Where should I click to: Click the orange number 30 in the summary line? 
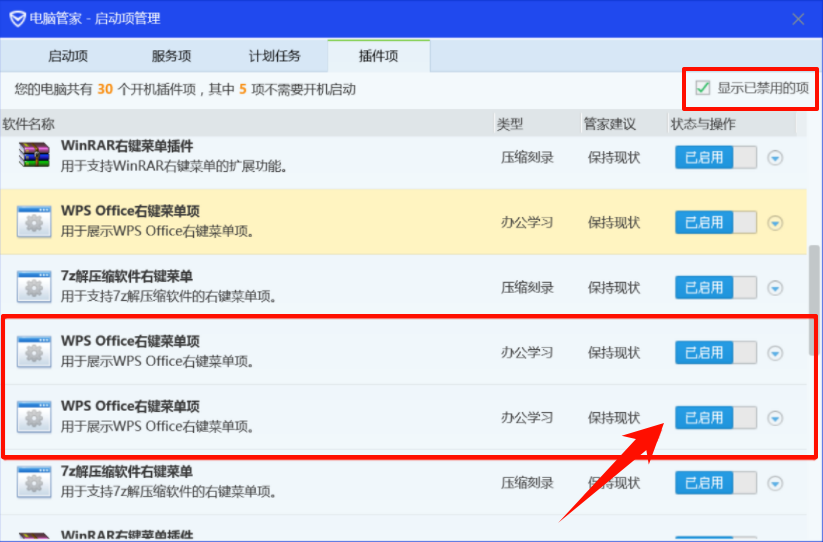coord(105,89)
